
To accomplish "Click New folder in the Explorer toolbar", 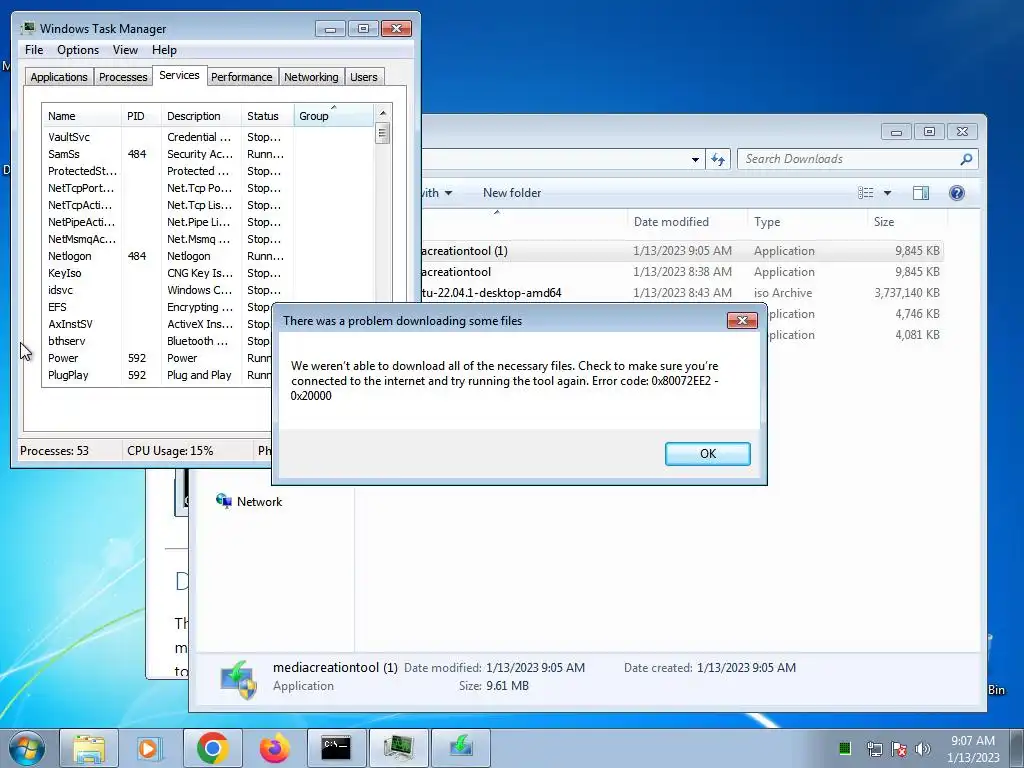I will (x=512, y=193).
